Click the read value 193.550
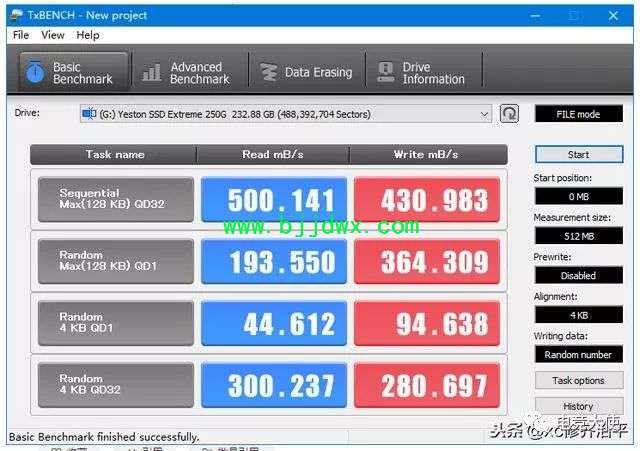 click(274, 261)
